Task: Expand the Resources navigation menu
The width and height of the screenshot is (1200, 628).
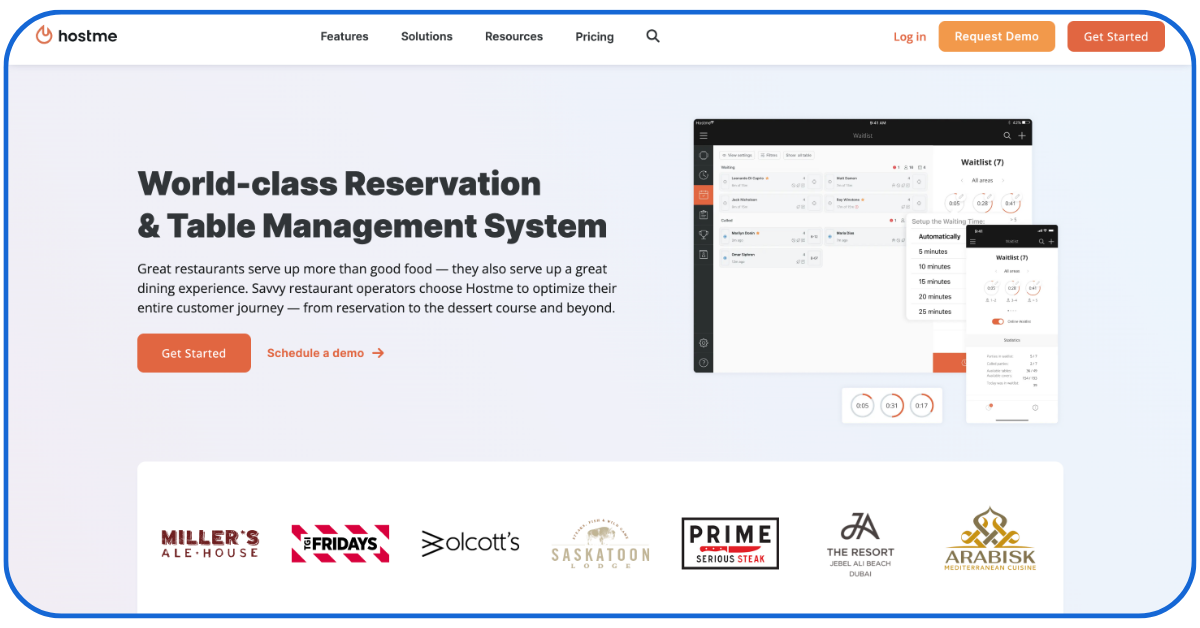Action: pos(514,36)
